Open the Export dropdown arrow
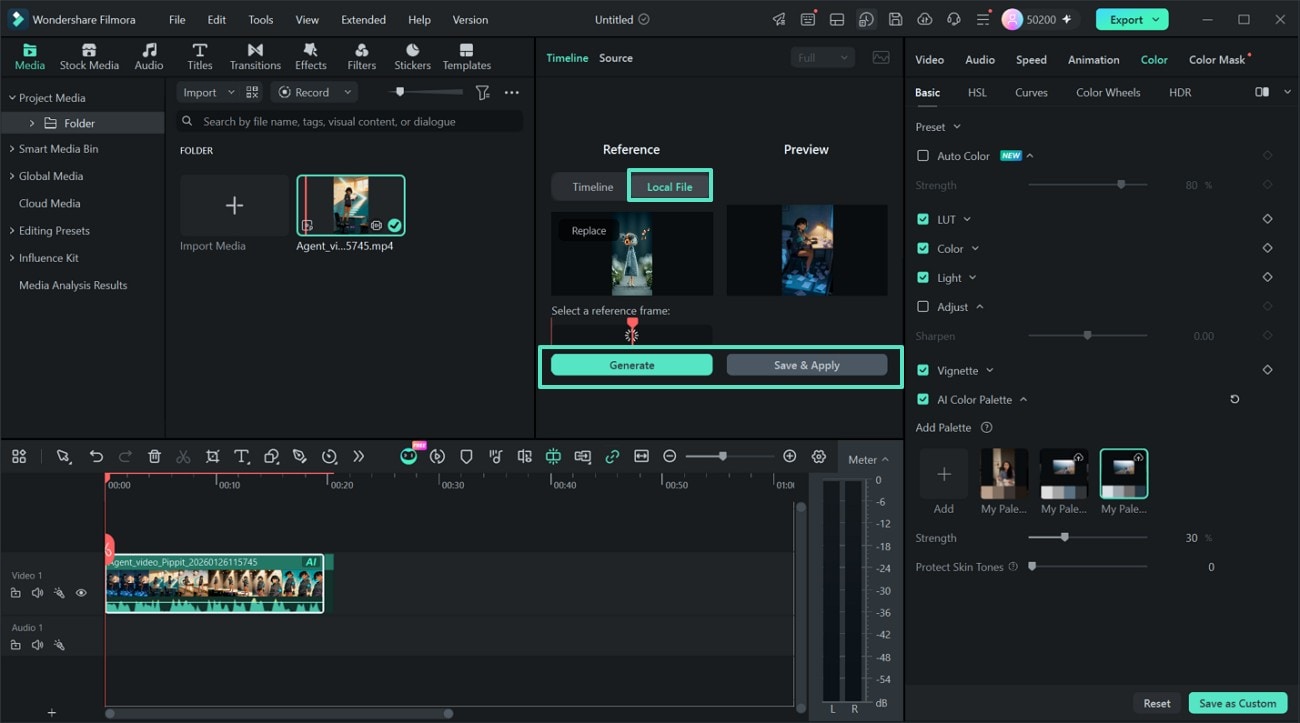The height and width of the screenshot is (723, 1300). click(x=1157, y=19)
